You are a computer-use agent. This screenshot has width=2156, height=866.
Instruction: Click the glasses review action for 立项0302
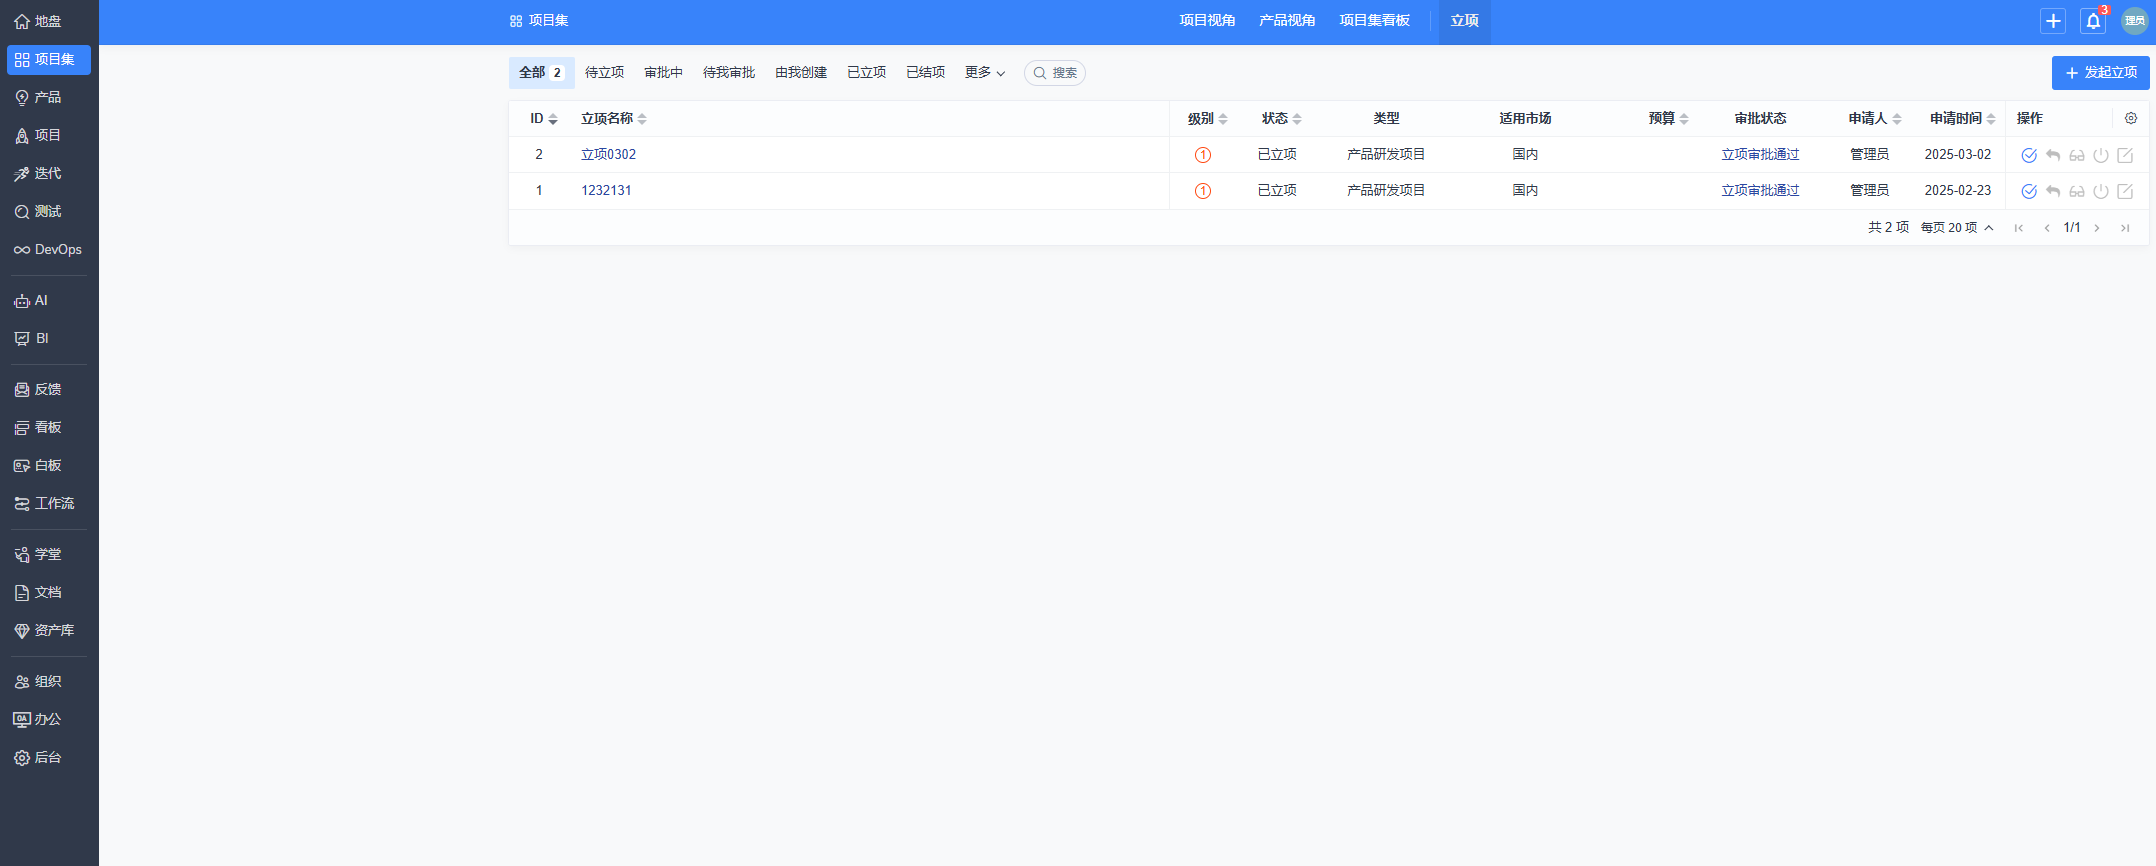pyautogui.click(x=2077, y=155)
